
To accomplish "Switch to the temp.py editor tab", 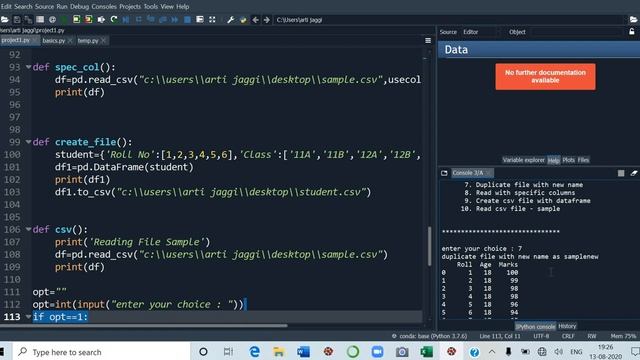I will 88,40.
